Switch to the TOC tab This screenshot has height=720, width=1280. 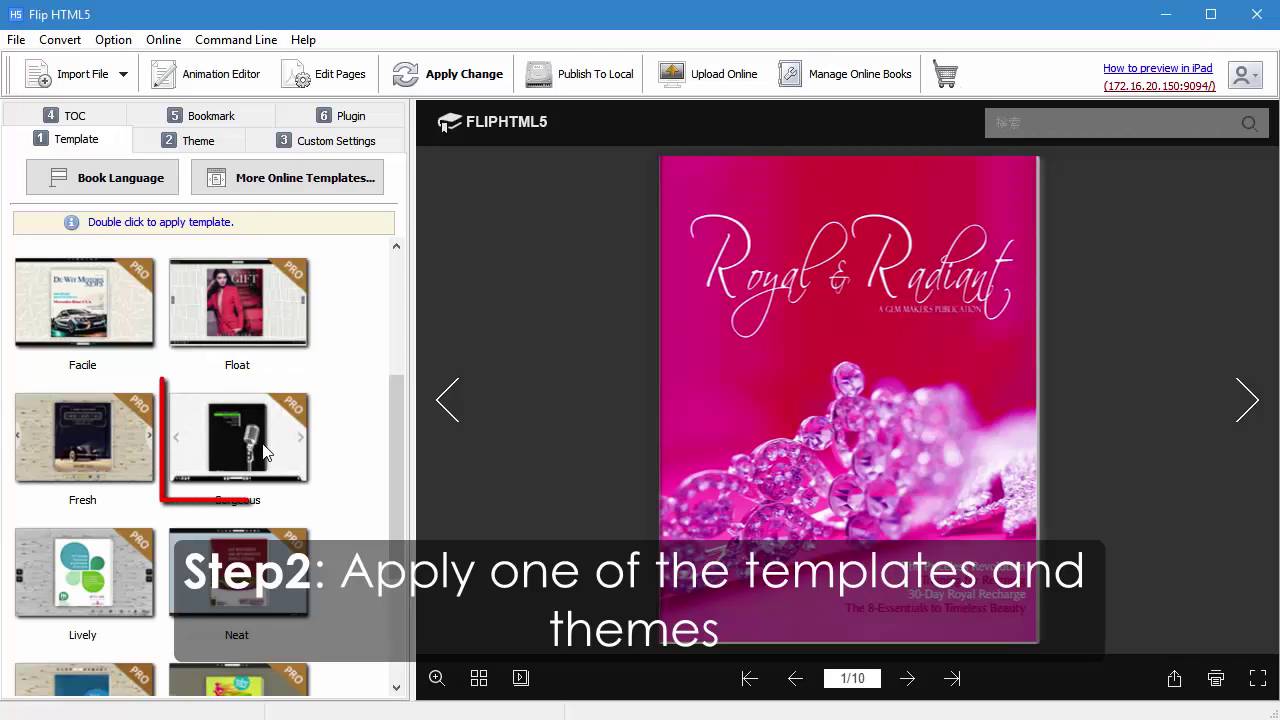coord(65,115)
